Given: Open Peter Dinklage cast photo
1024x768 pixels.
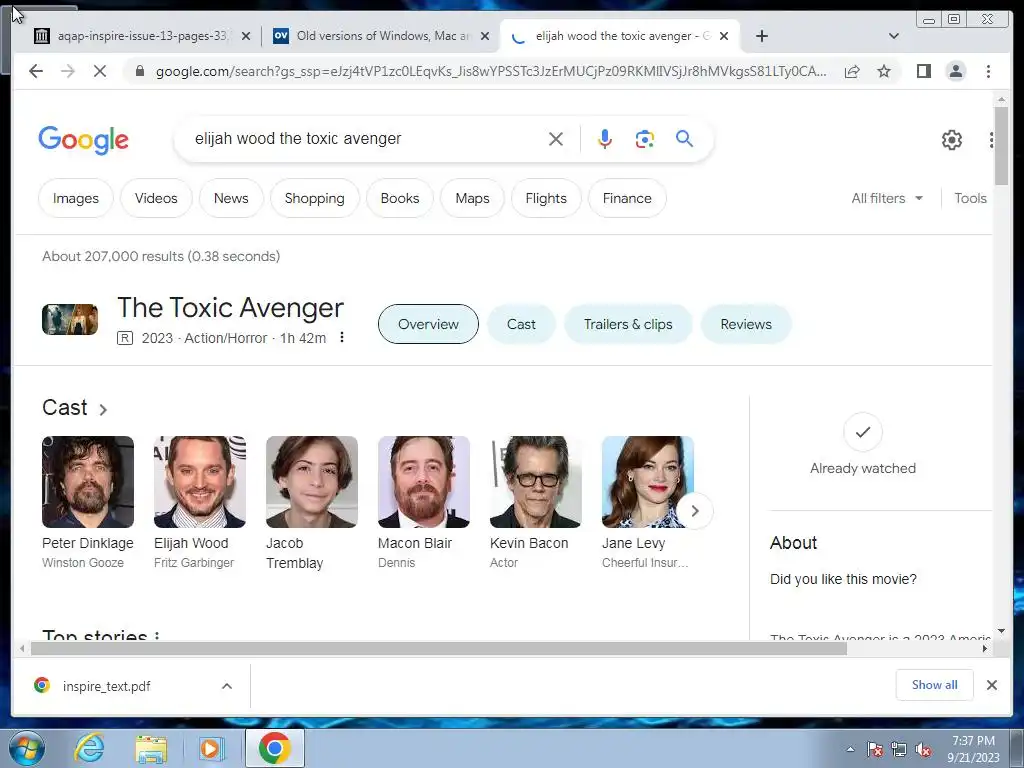Looking at the screenshot, I should click(x=88, y=482).
